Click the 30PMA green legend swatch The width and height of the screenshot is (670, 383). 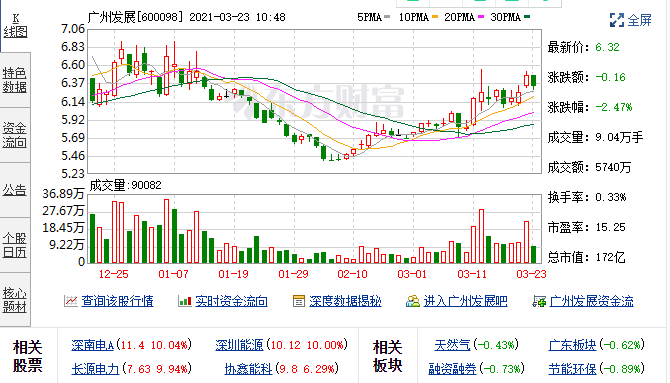tap(527, 17)
